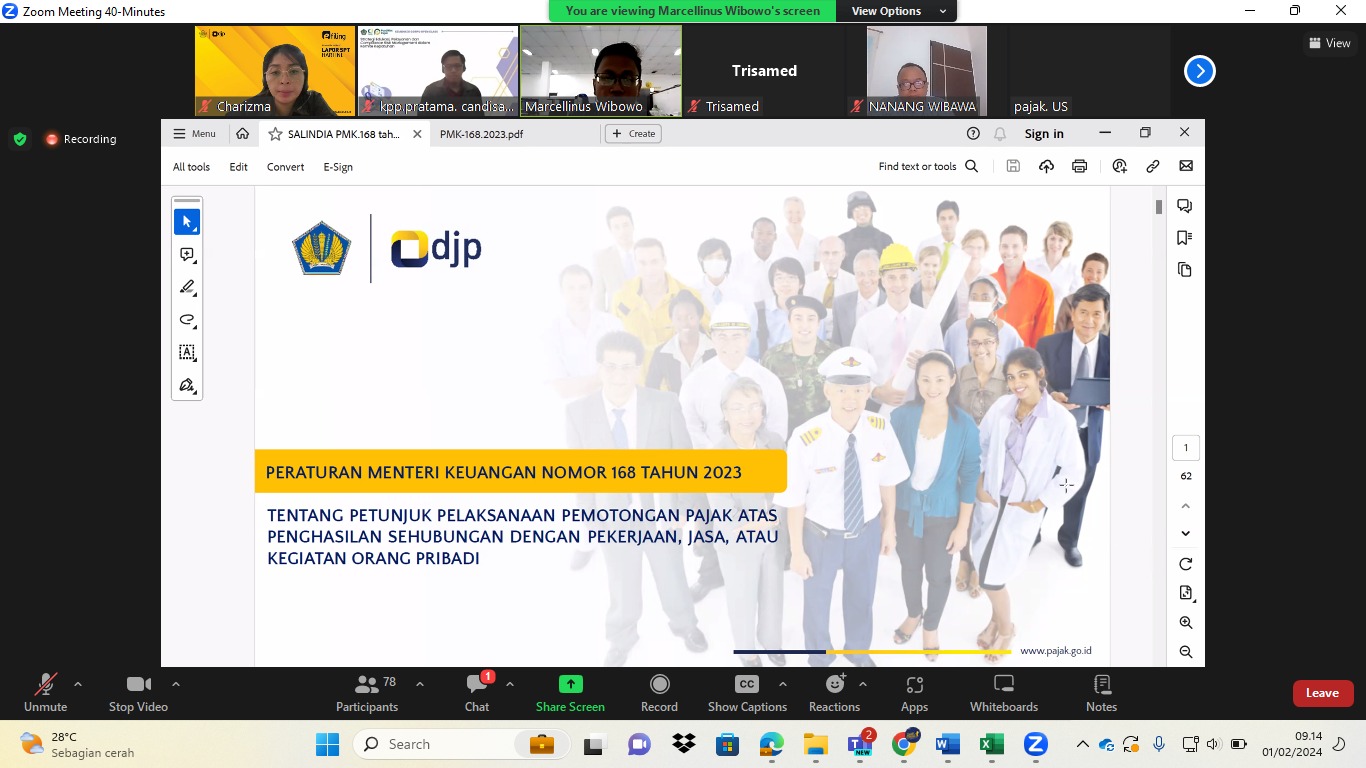Open the Notes panel

point(1101,693)
